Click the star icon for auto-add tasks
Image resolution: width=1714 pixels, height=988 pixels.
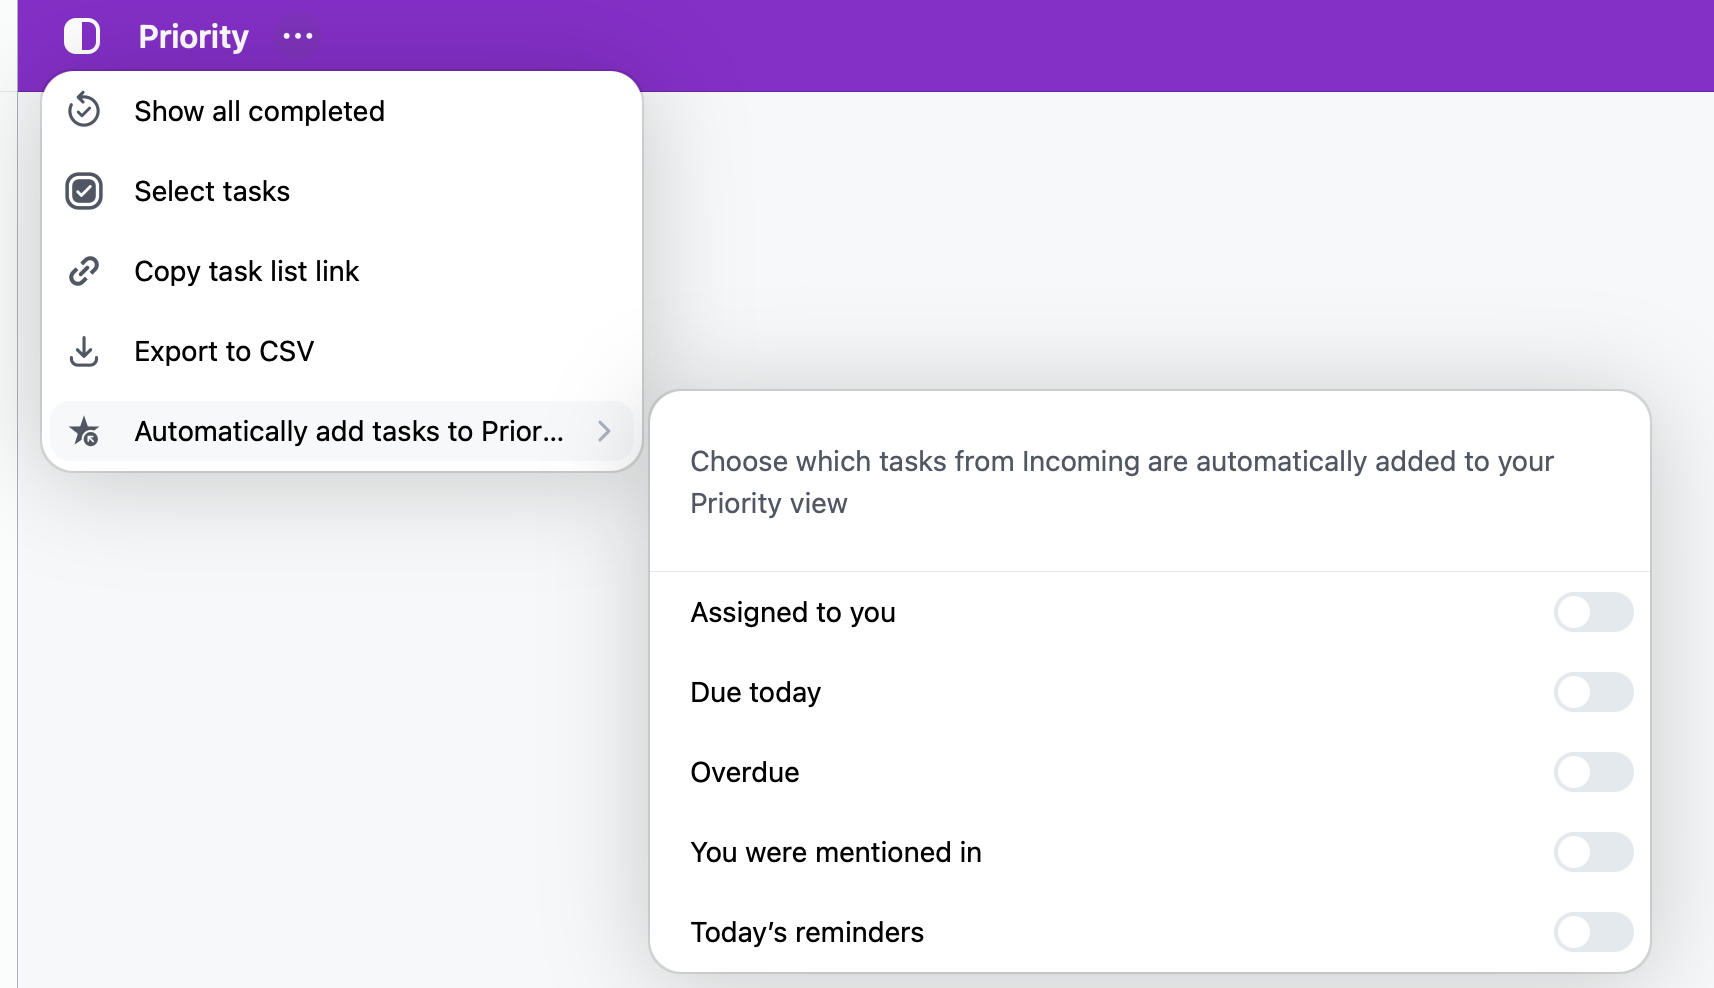(x=84, y=431)
